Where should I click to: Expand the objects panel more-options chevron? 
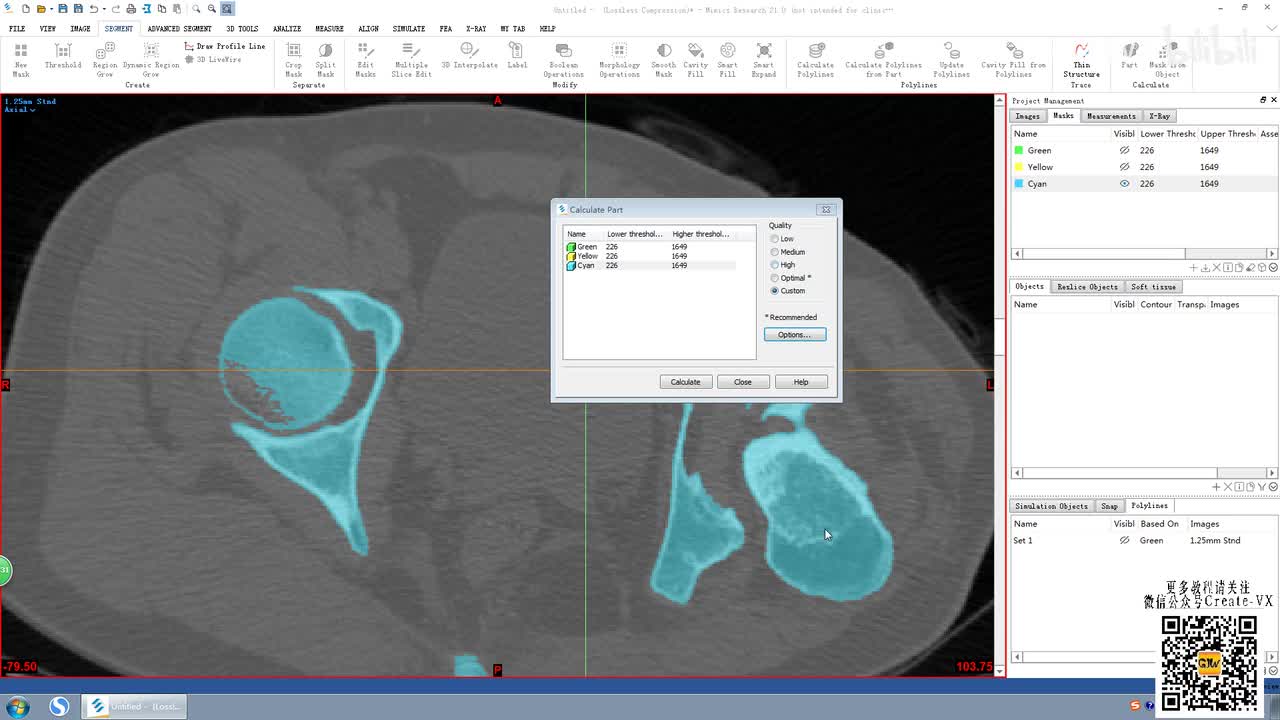coord(1273,487)
